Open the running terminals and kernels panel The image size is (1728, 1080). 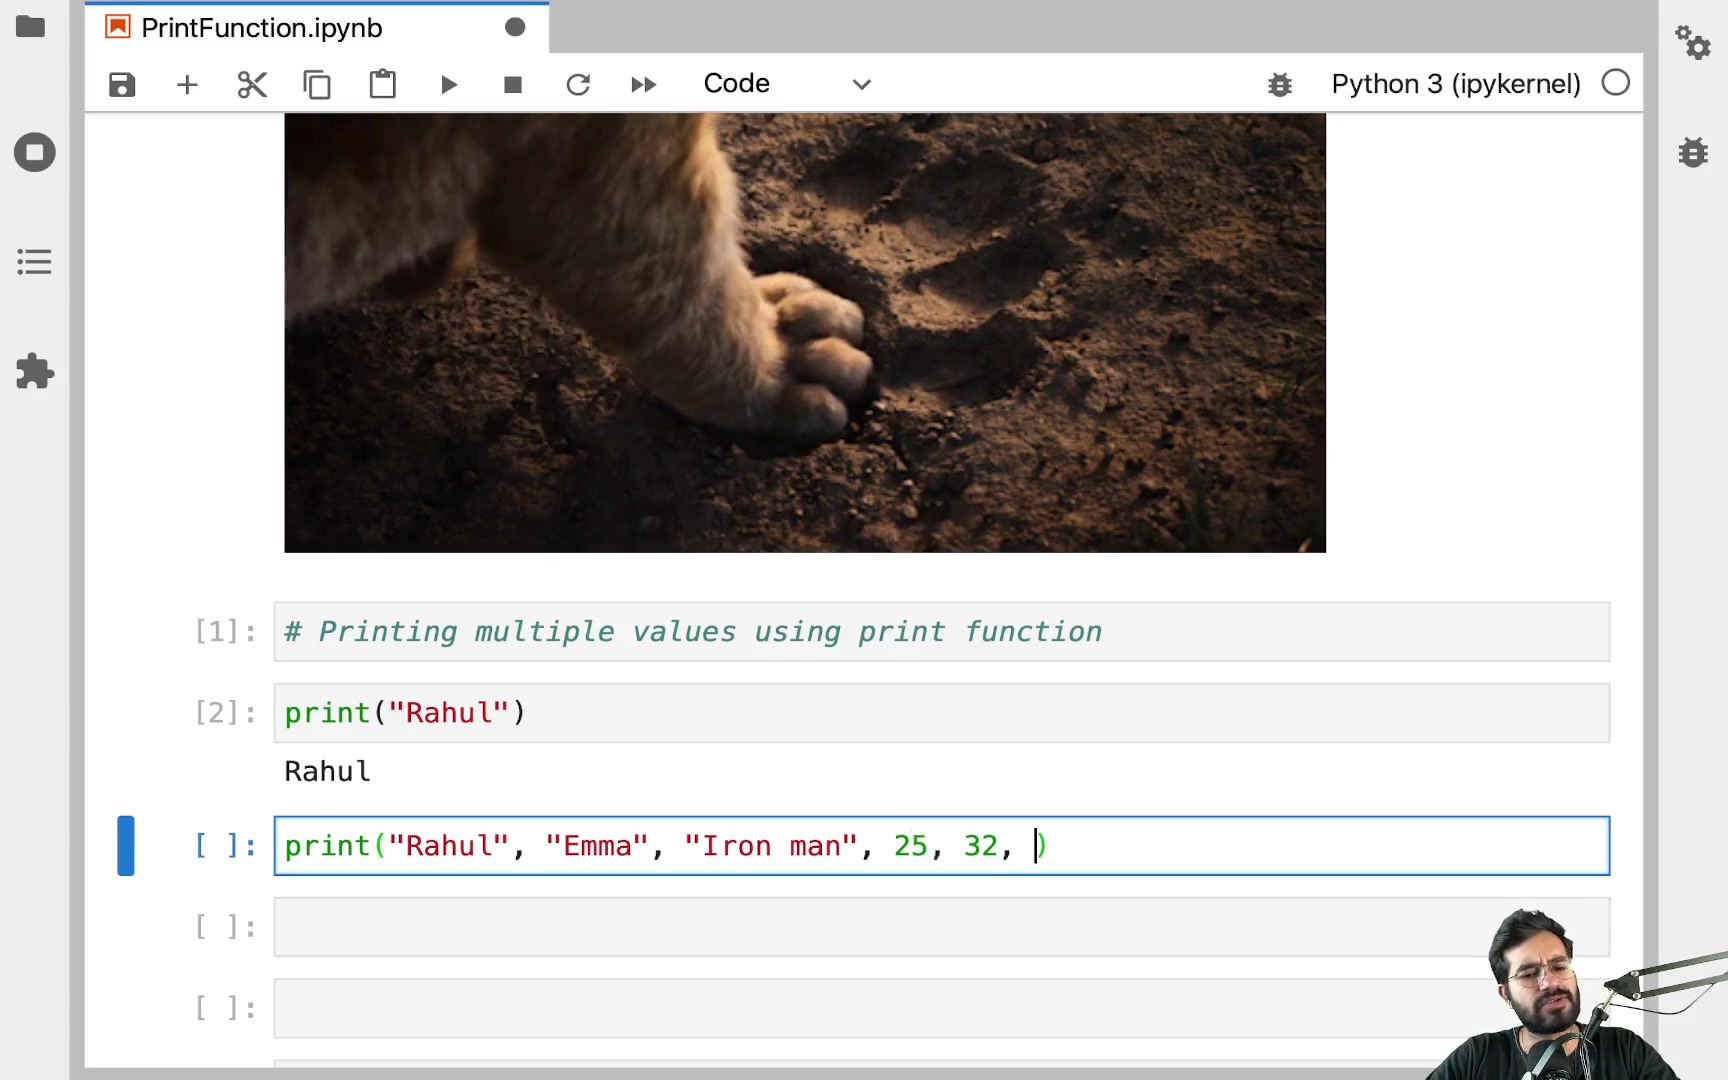35,153
